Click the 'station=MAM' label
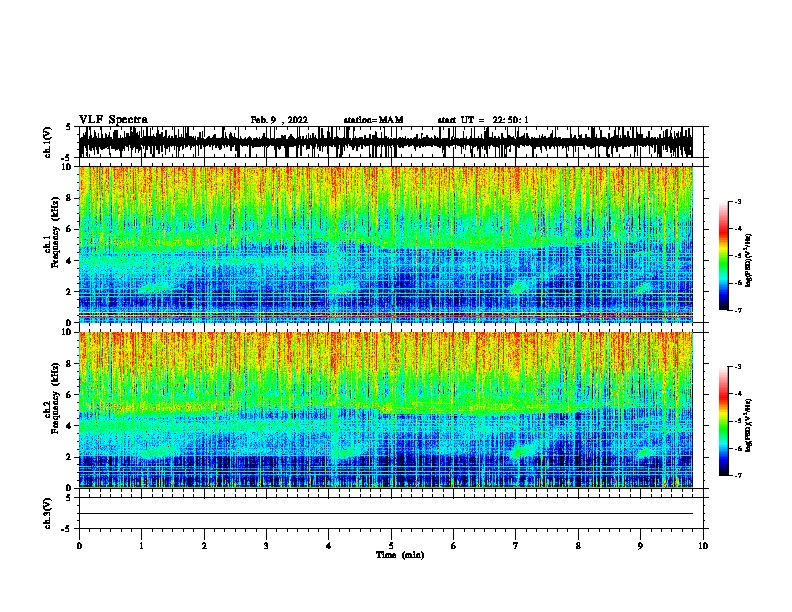792x612 pixels. coord(373,120)
